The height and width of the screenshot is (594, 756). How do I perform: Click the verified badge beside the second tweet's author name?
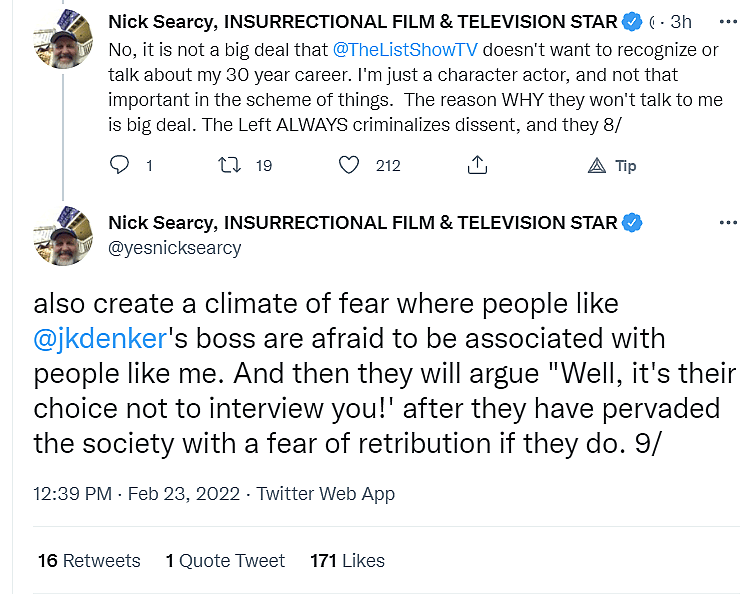tap(632, 223)
